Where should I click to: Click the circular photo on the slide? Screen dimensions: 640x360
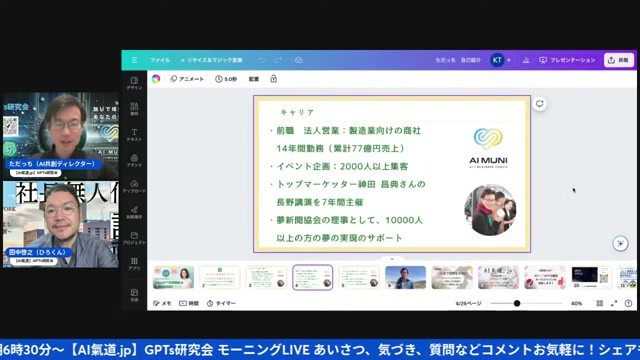[490, 210]
